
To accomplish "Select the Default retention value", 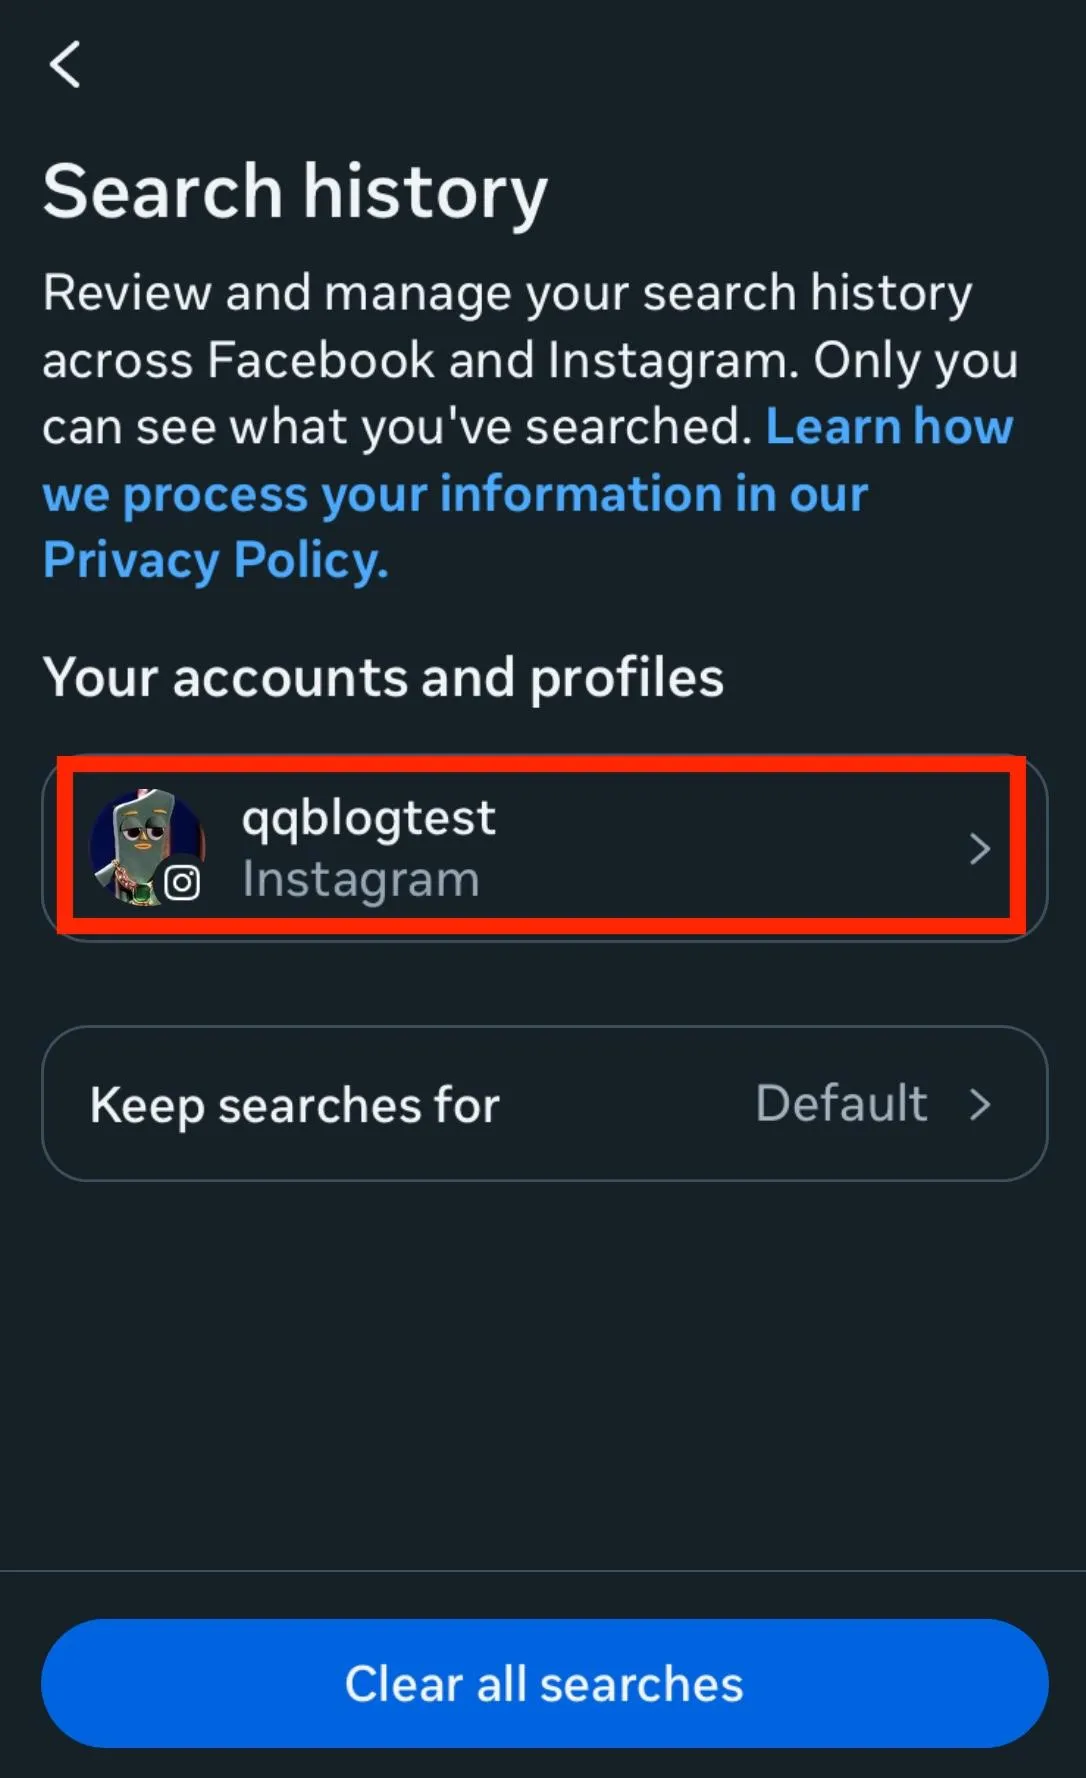I will pos(841,1104).
